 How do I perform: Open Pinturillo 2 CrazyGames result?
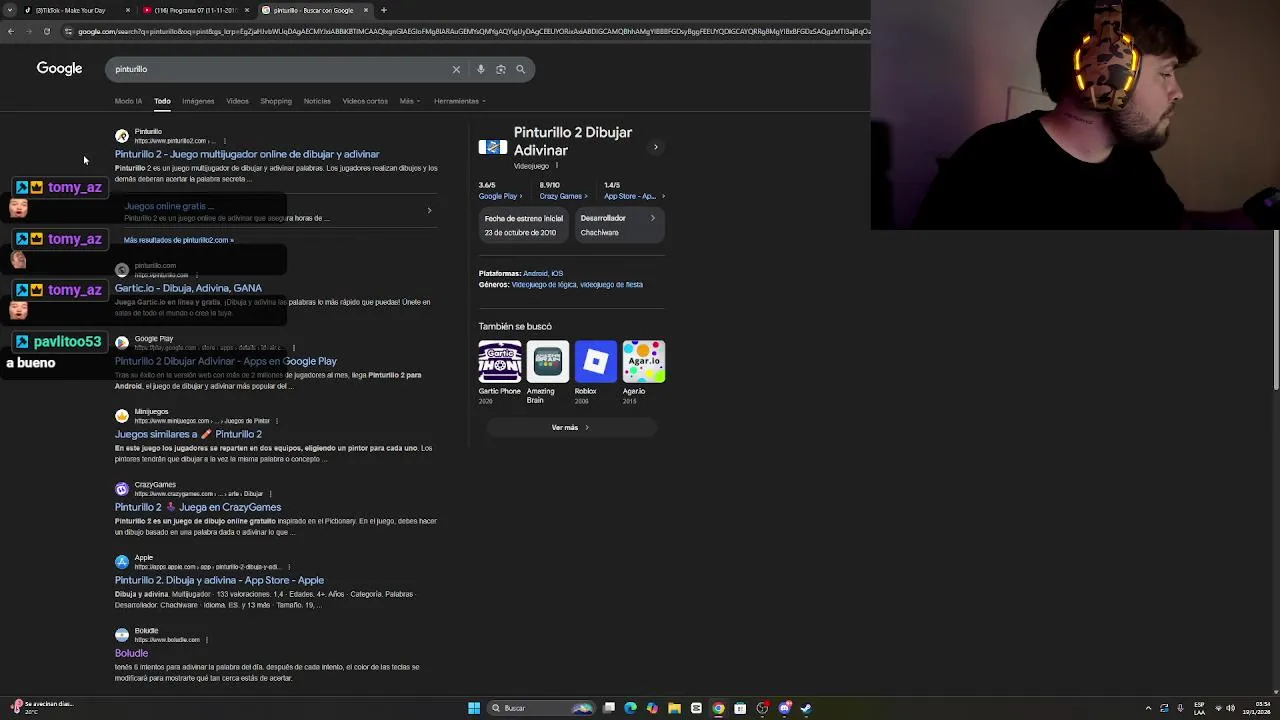coord(198,507)
